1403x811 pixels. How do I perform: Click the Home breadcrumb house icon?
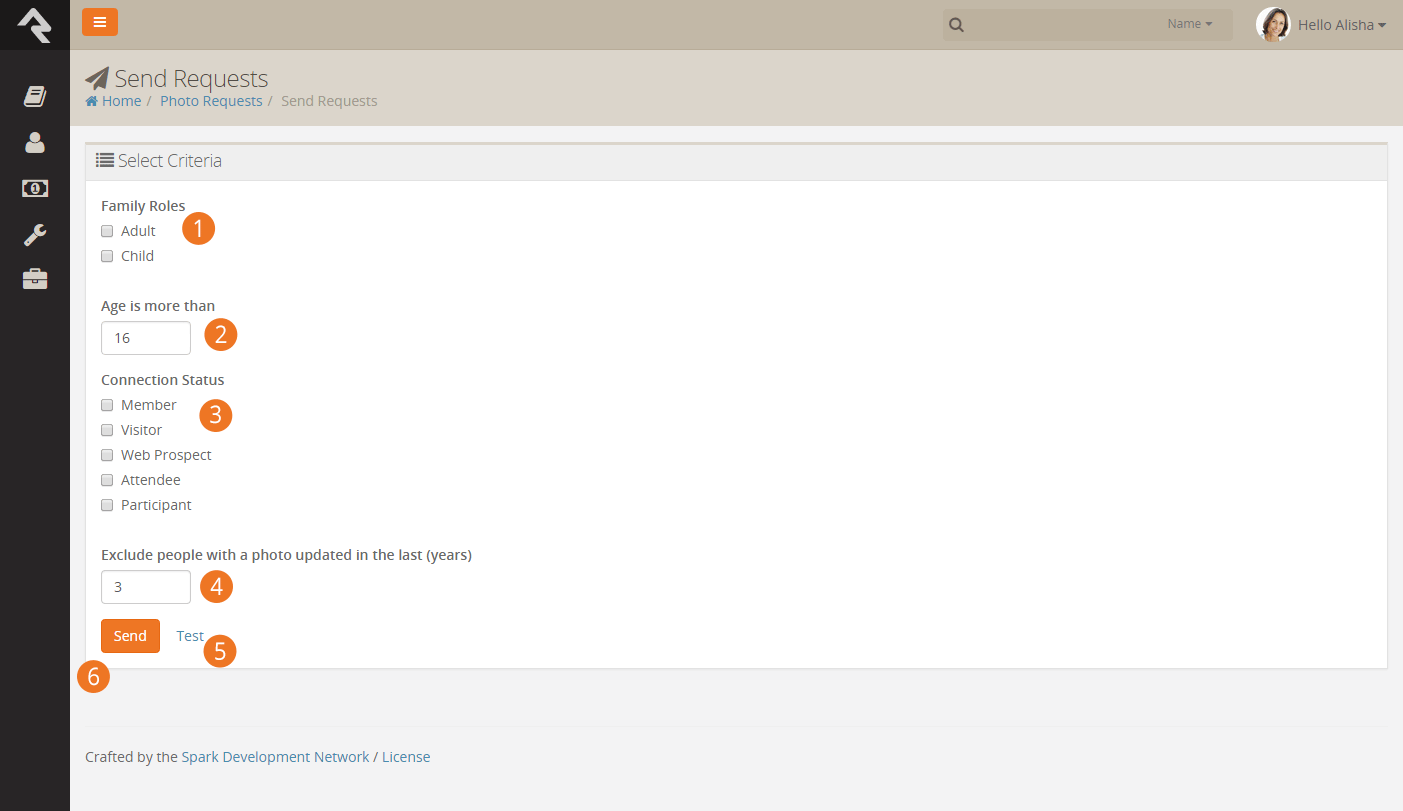(92, 101)
